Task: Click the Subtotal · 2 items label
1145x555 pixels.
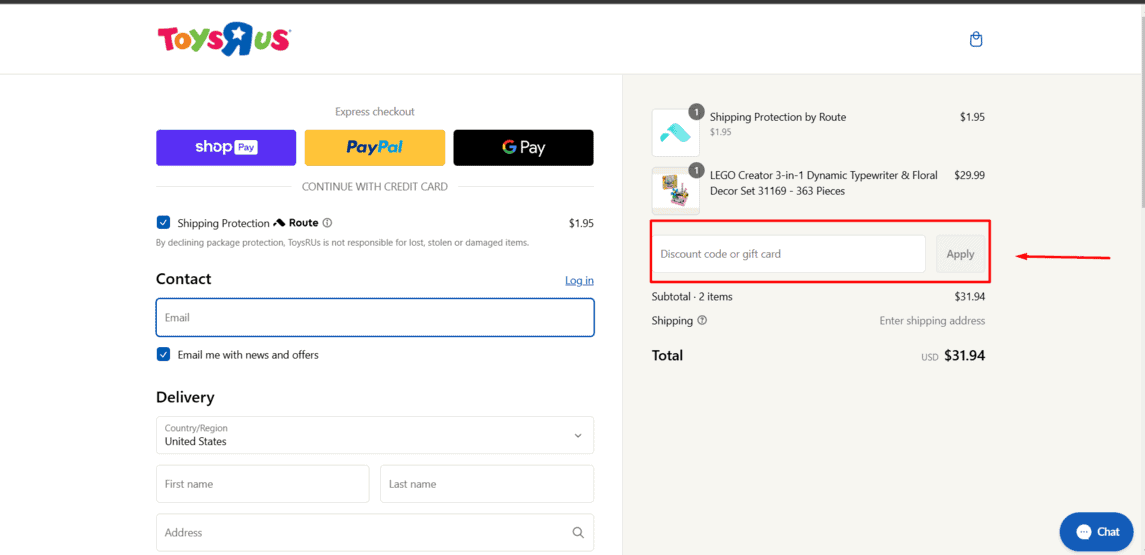Action: [x=692, y=296]
